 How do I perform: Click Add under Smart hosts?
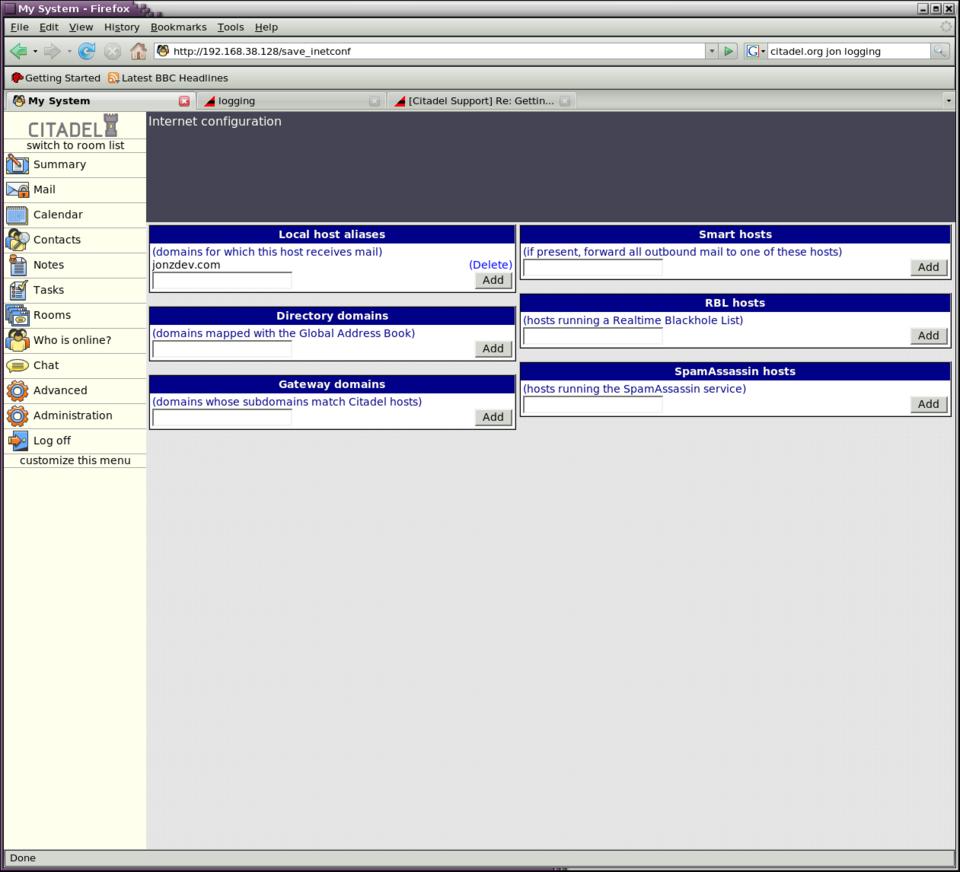pos(928,267)
